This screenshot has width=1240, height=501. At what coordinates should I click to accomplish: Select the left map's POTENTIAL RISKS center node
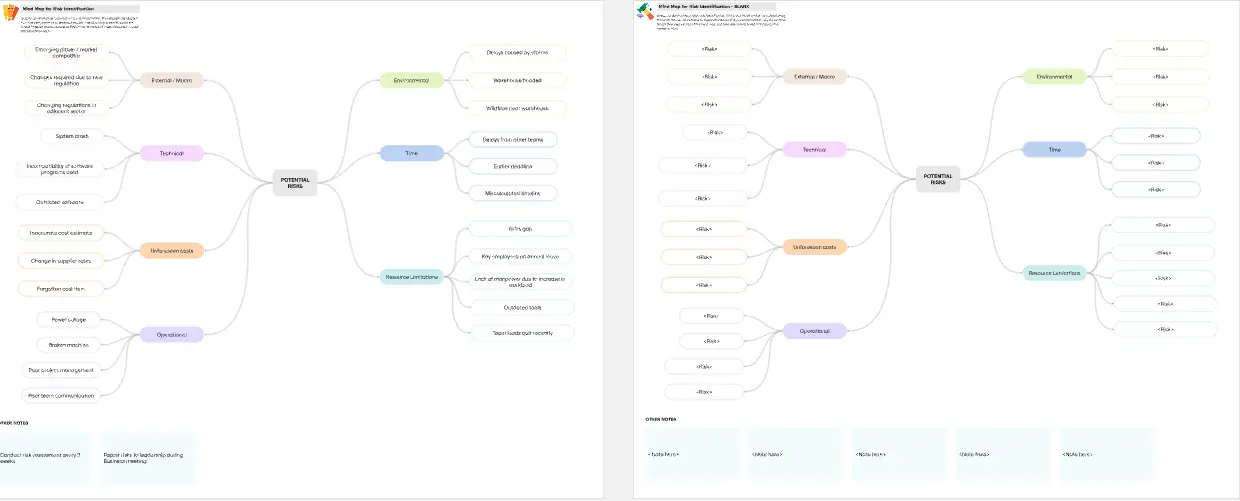[x=295, y=181]
